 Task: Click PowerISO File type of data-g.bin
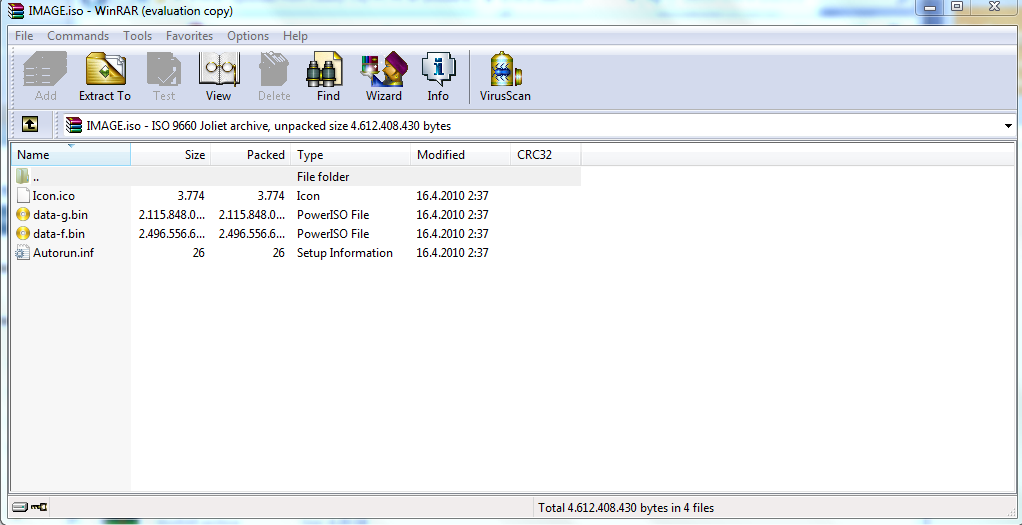333,215
